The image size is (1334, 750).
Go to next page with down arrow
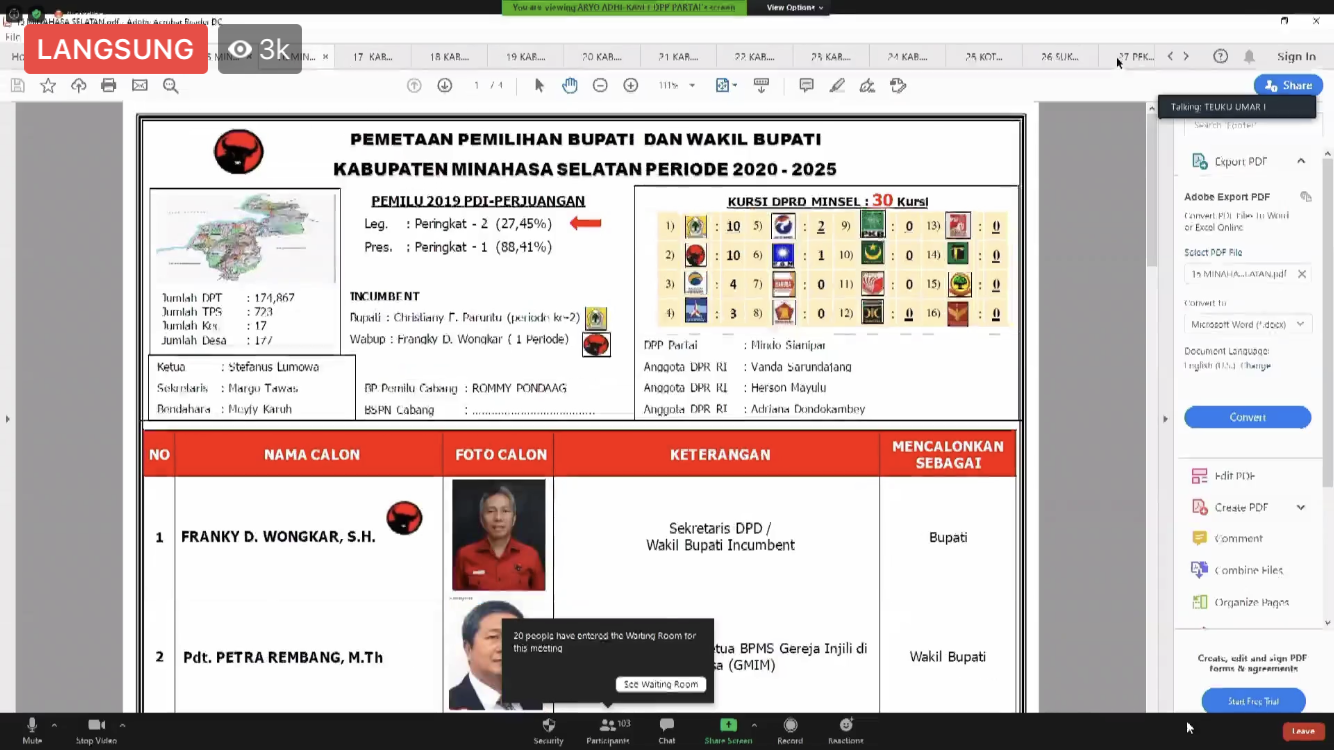coord(445,86)
